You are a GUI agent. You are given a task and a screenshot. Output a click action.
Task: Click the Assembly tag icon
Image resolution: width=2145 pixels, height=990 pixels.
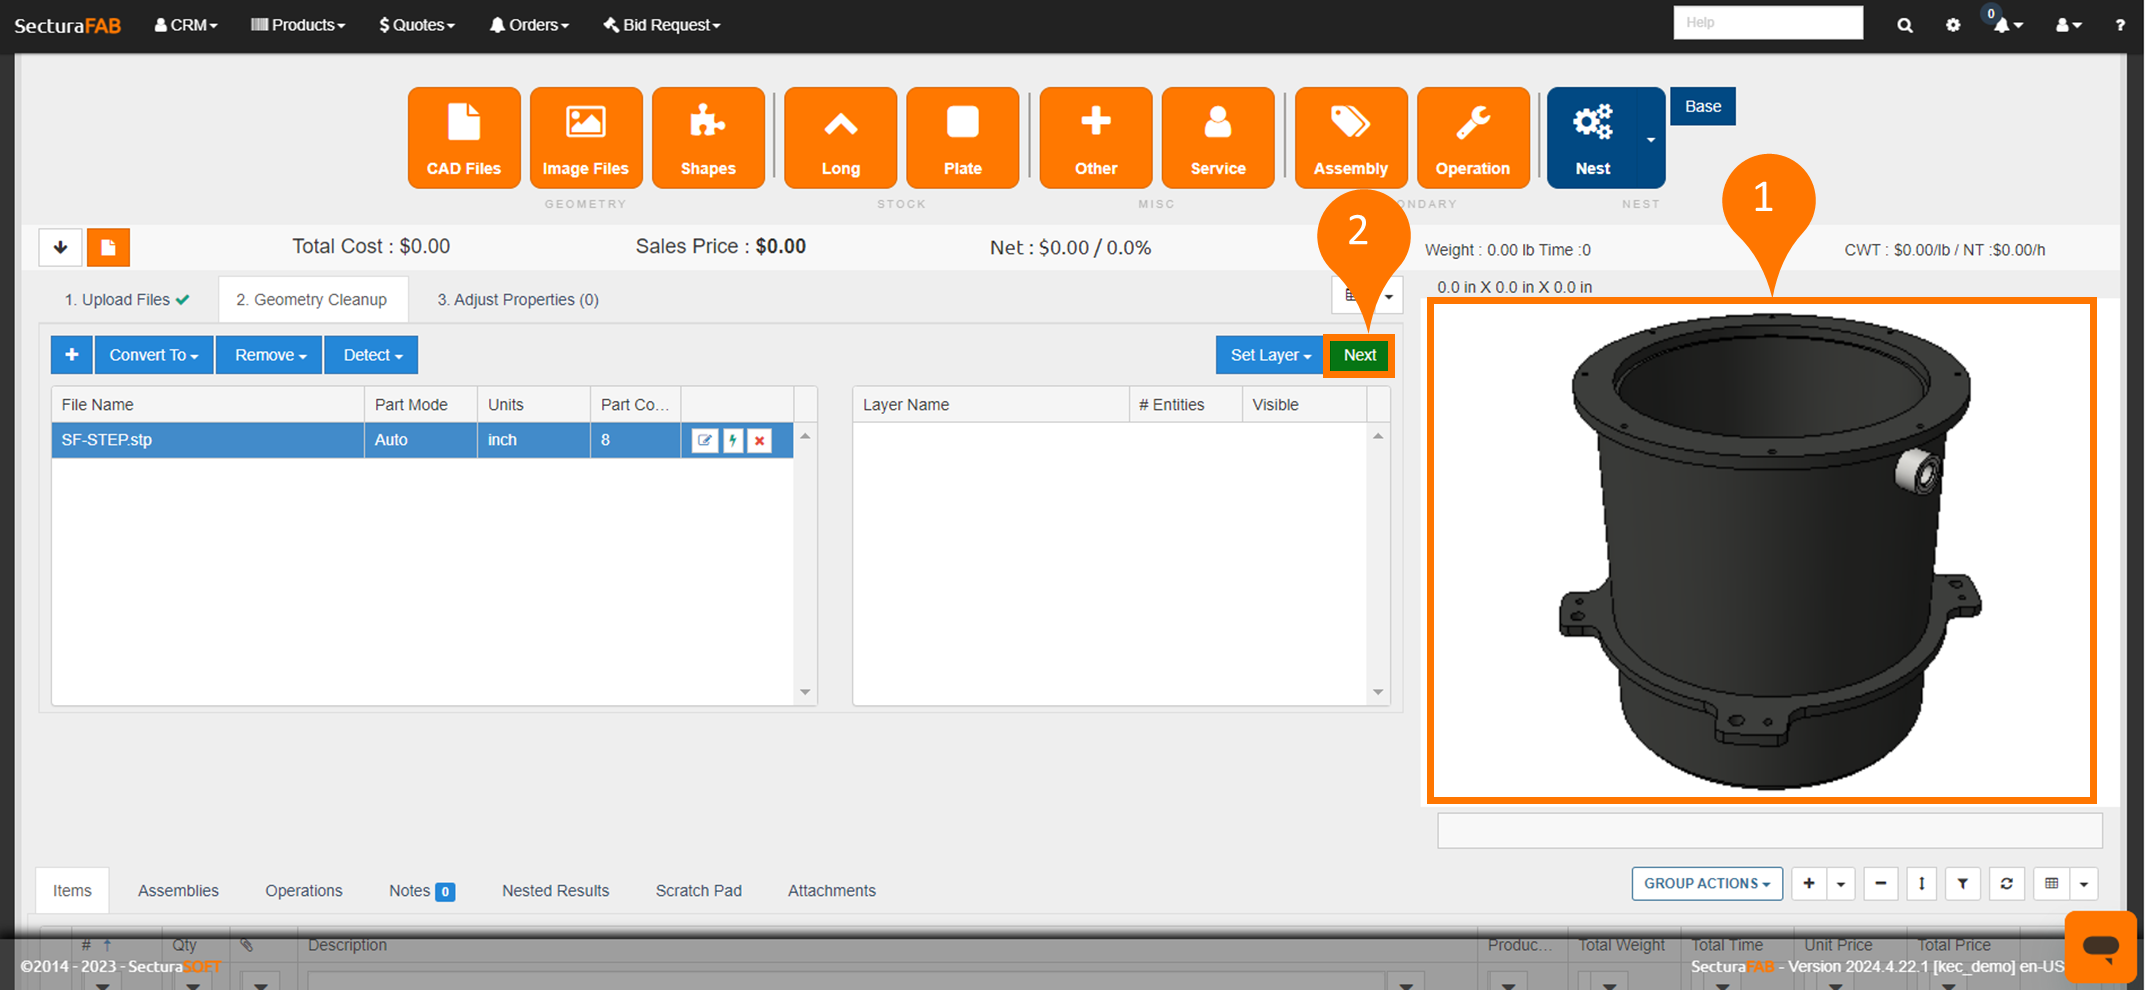tap(1350, 138)
